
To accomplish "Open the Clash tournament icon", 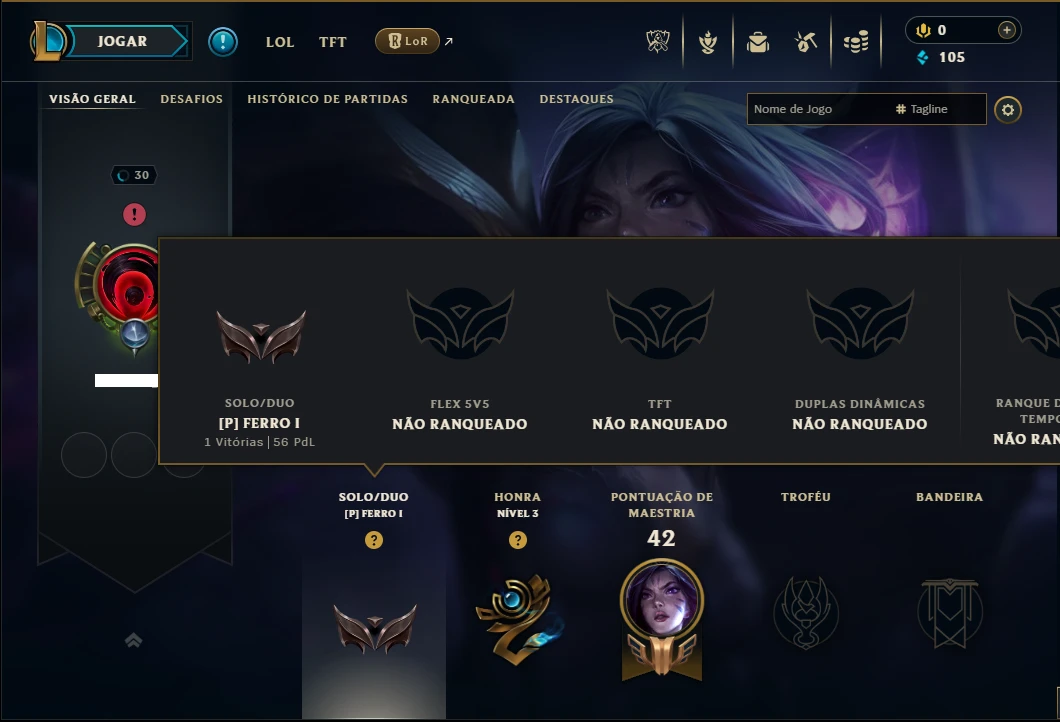I will point(658,42).
